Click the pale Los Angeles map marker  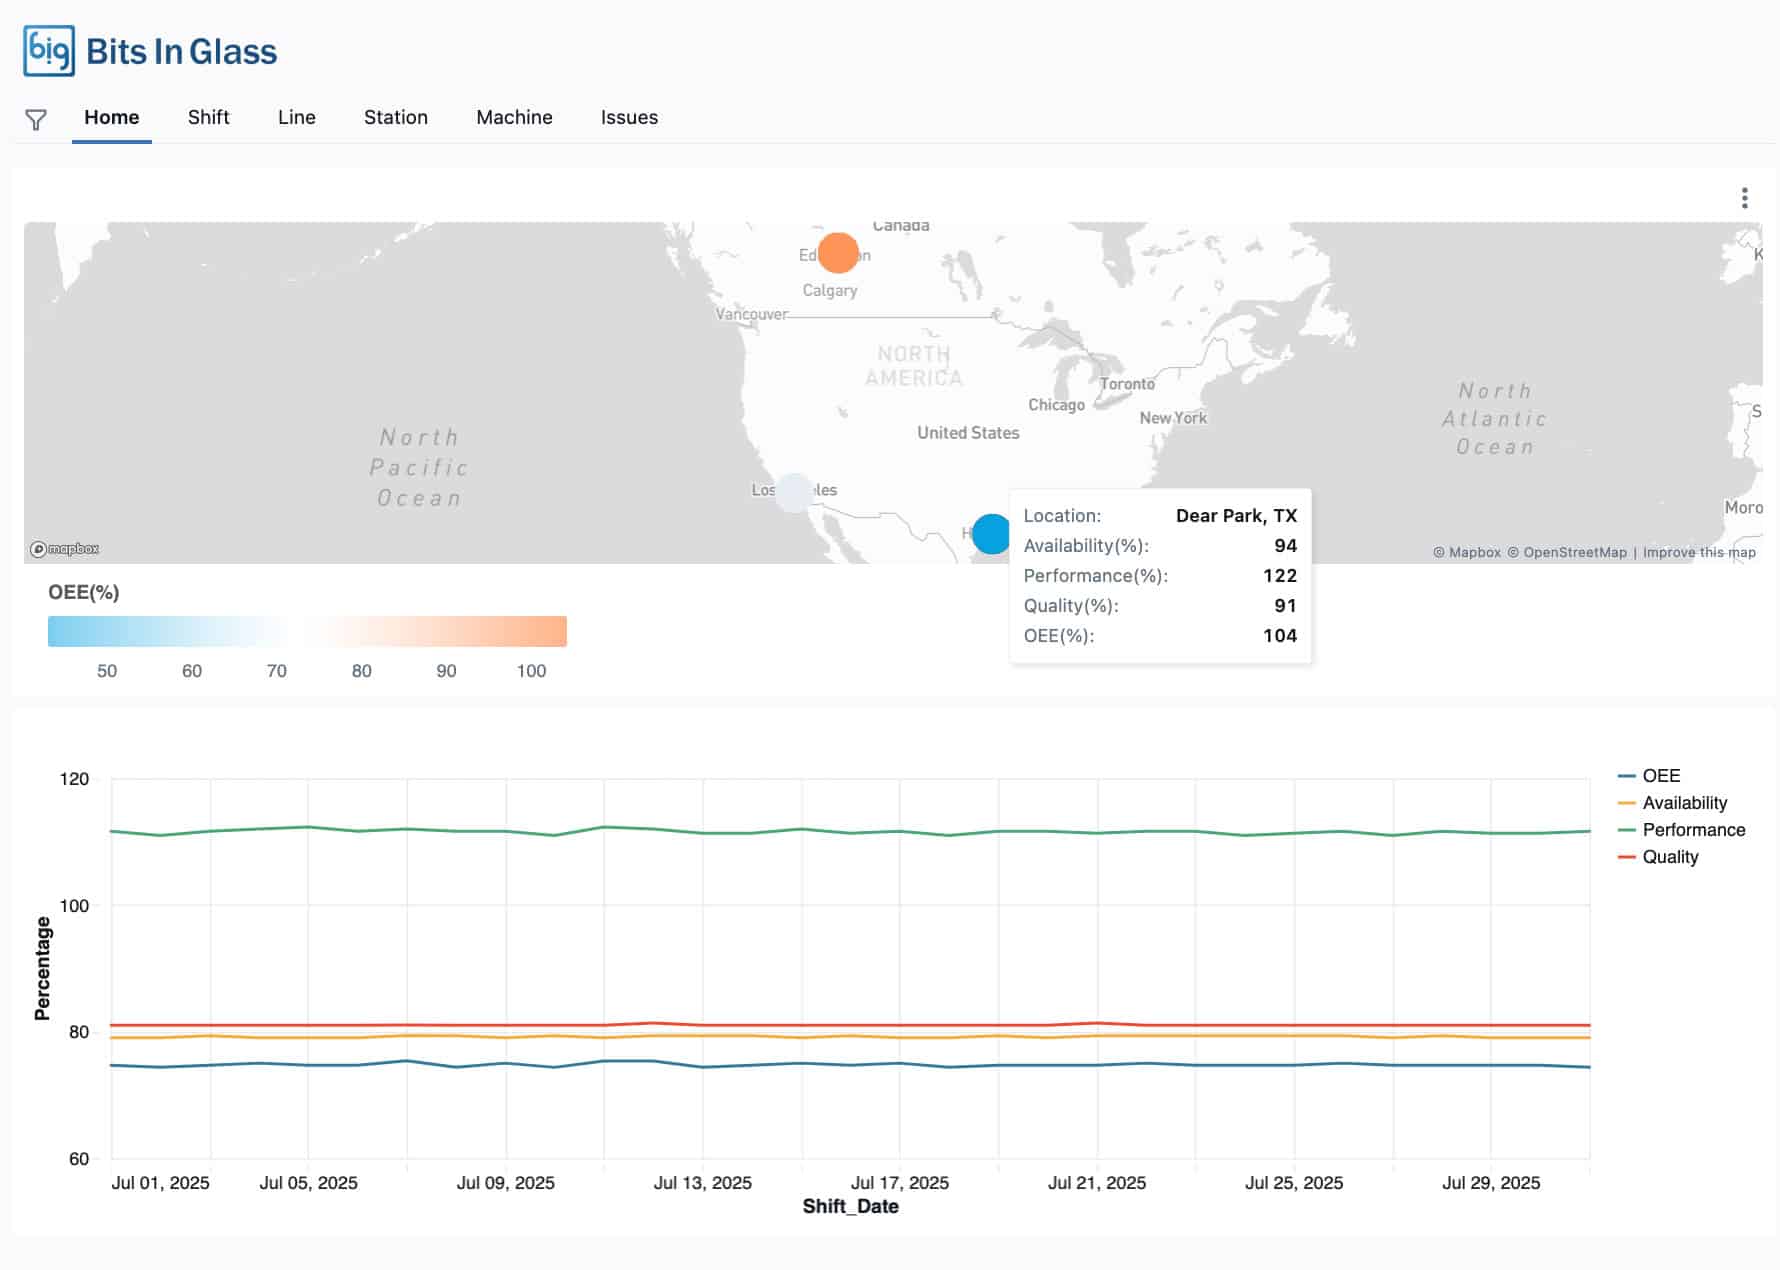[x=794, y=492]
